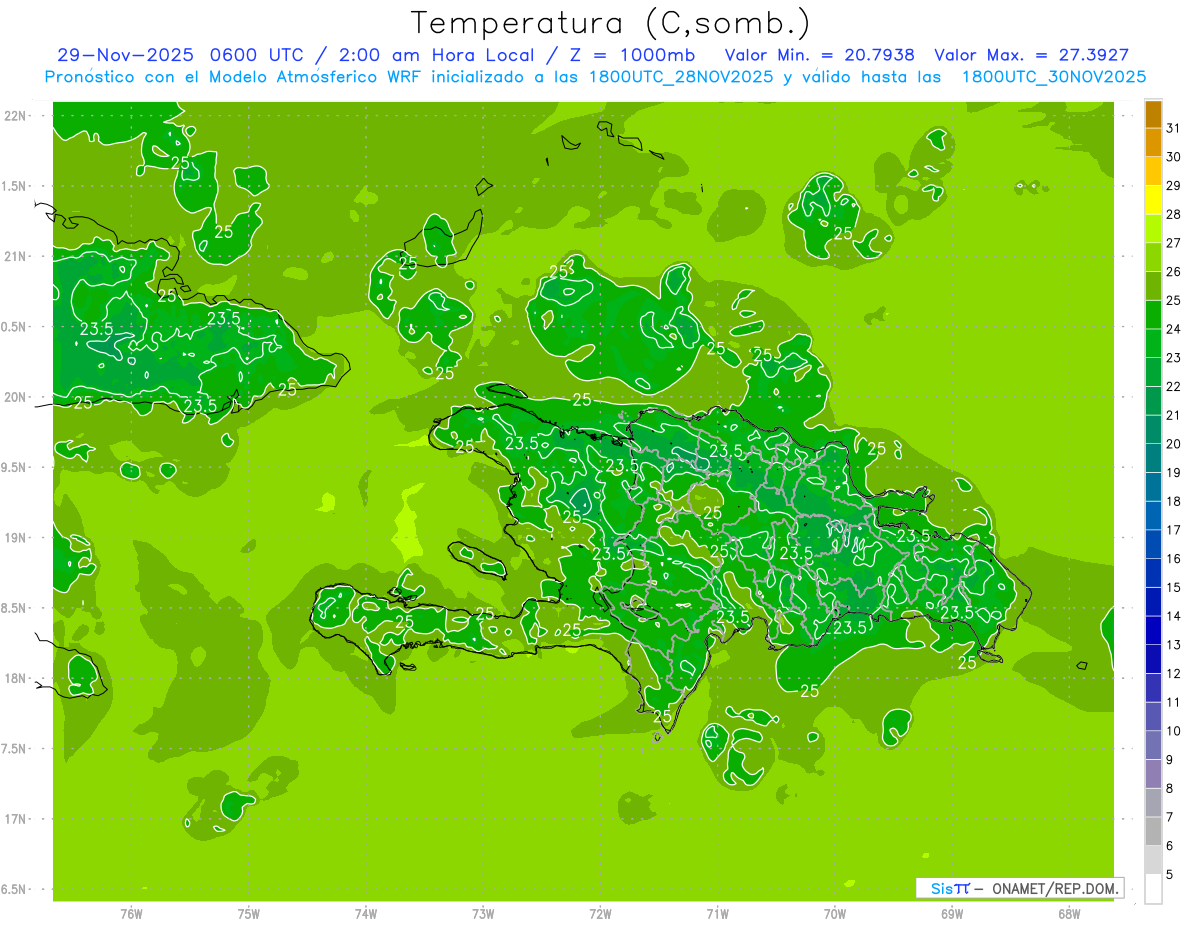Click the '17N' latitude axis label
The width and height of the screenshot is (1200, 927).
[x=14, y=819]
